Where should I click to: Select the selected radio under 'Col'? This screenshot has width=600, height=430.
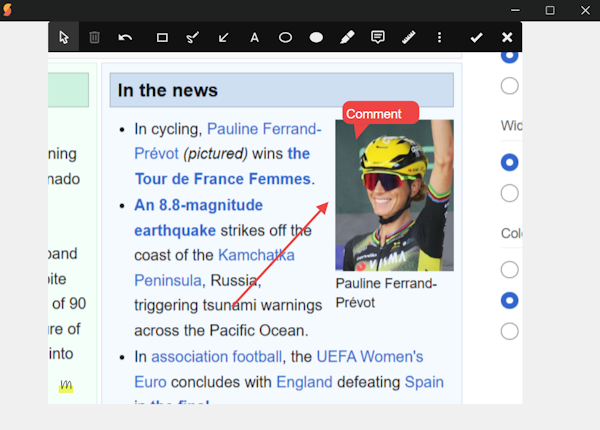pyautogui.click(x=509, y=300)
